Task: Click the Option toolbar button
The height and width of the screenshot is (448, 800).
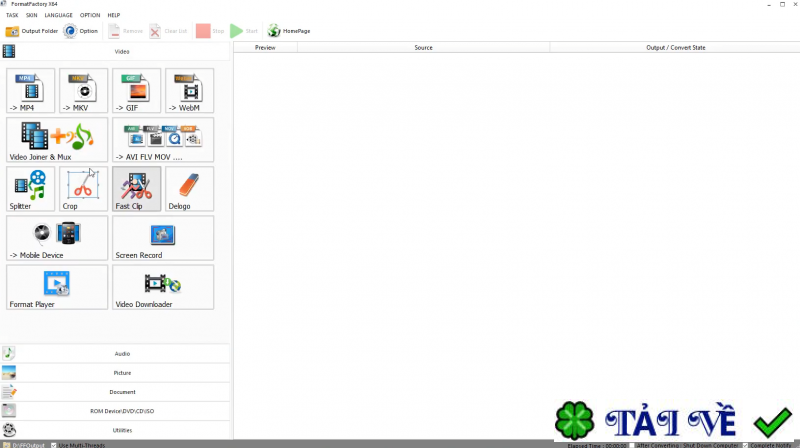Action: pos(81,31)
